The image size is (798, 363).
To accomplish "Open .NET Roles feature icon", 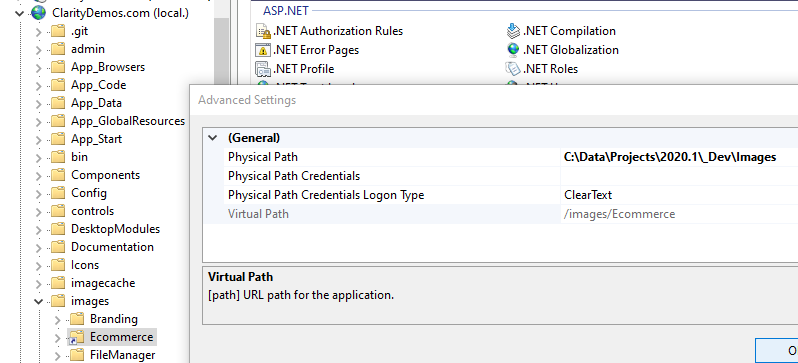I will pos(513,69).
